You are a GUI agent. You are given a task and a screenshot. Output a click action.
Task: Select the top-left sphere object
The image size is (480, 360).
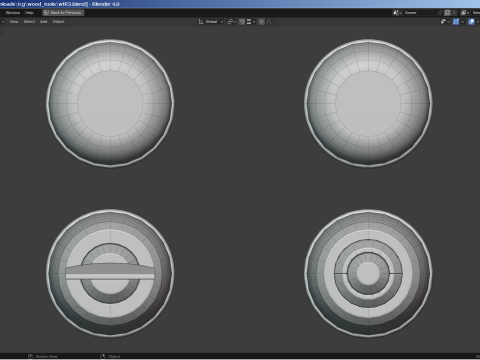coord(110,103)
